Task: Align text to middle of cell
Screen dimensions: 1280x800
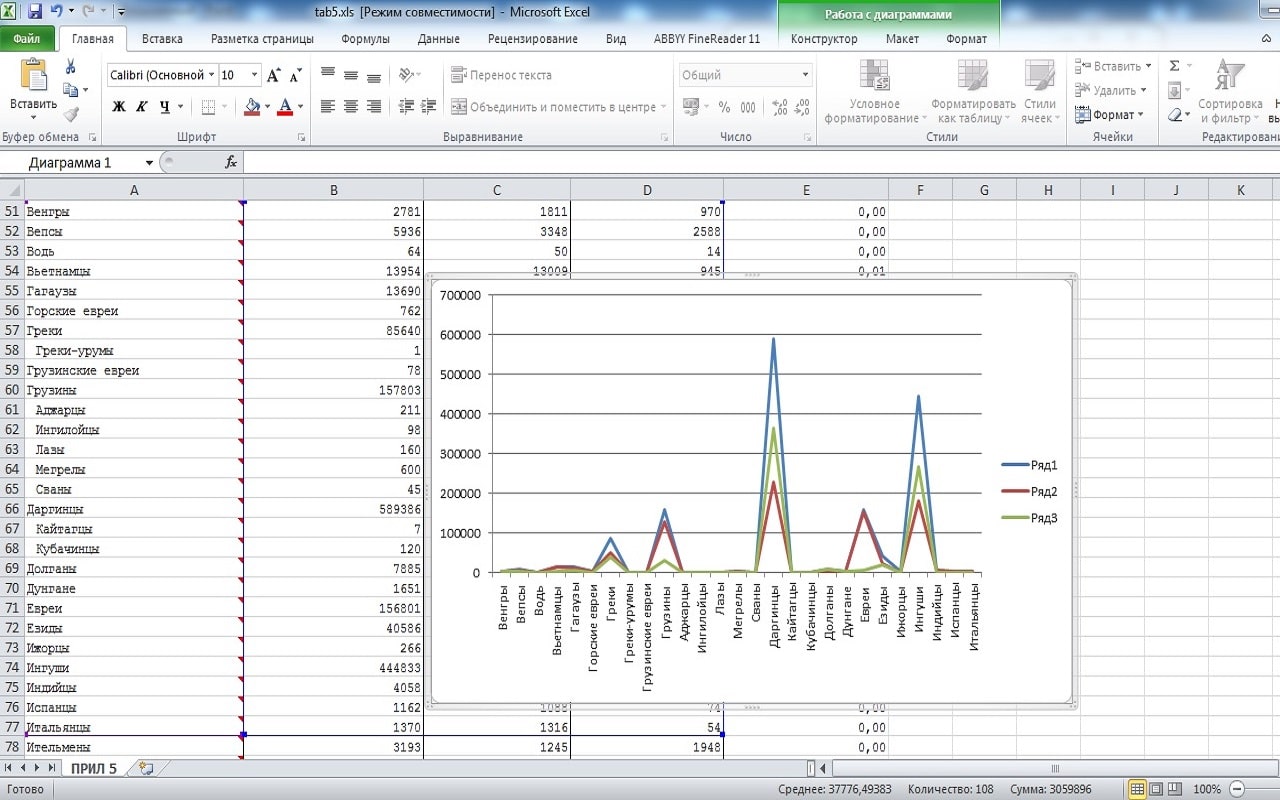Action: pos(351,75)
